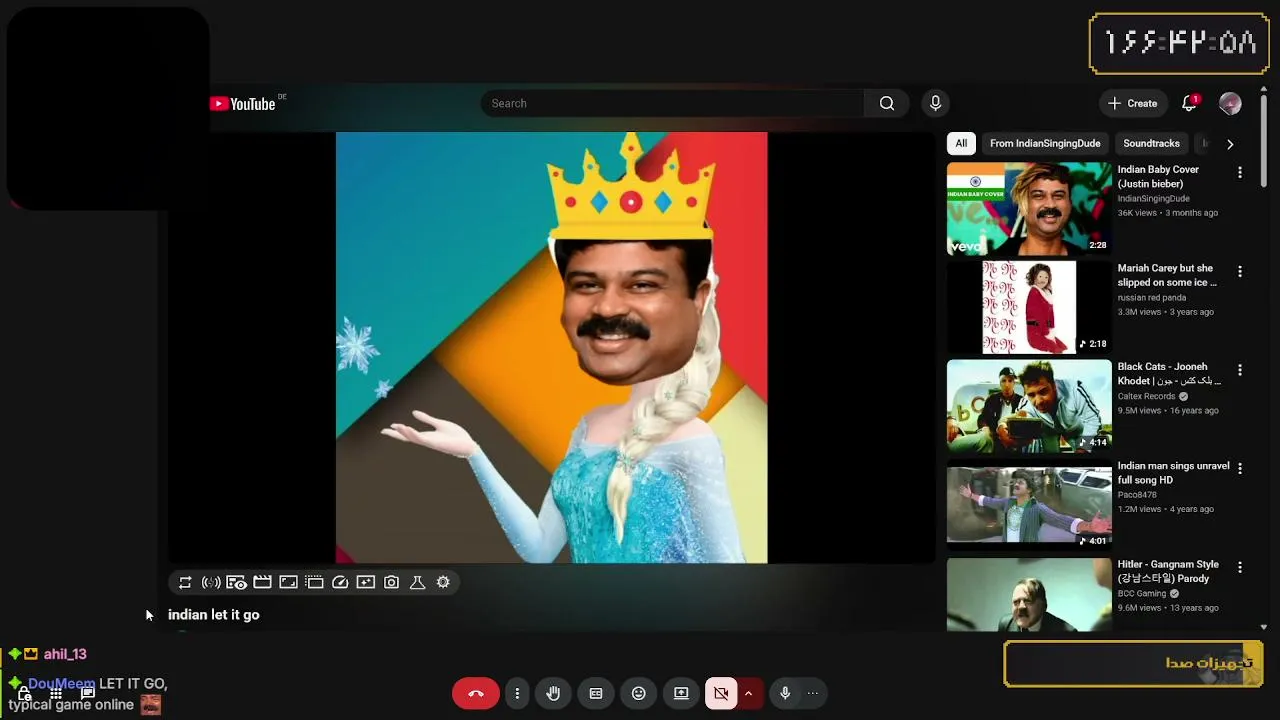Take a screenshot with the camera icon
The height and width of the screenshot is (720, 1280).
pos(392,582)
